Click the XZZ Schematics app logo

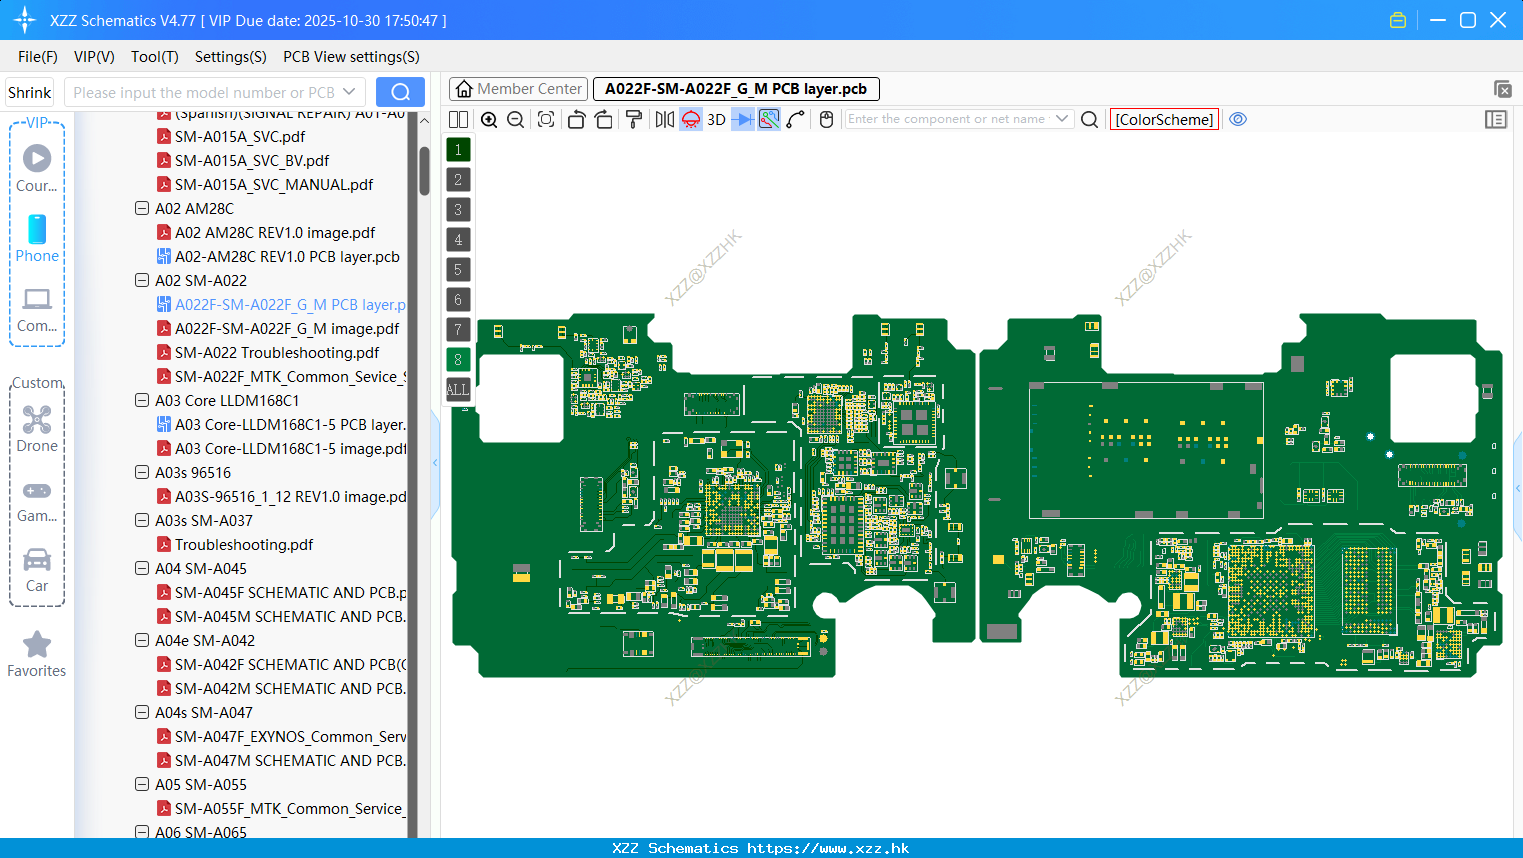[x=25, y=20]
